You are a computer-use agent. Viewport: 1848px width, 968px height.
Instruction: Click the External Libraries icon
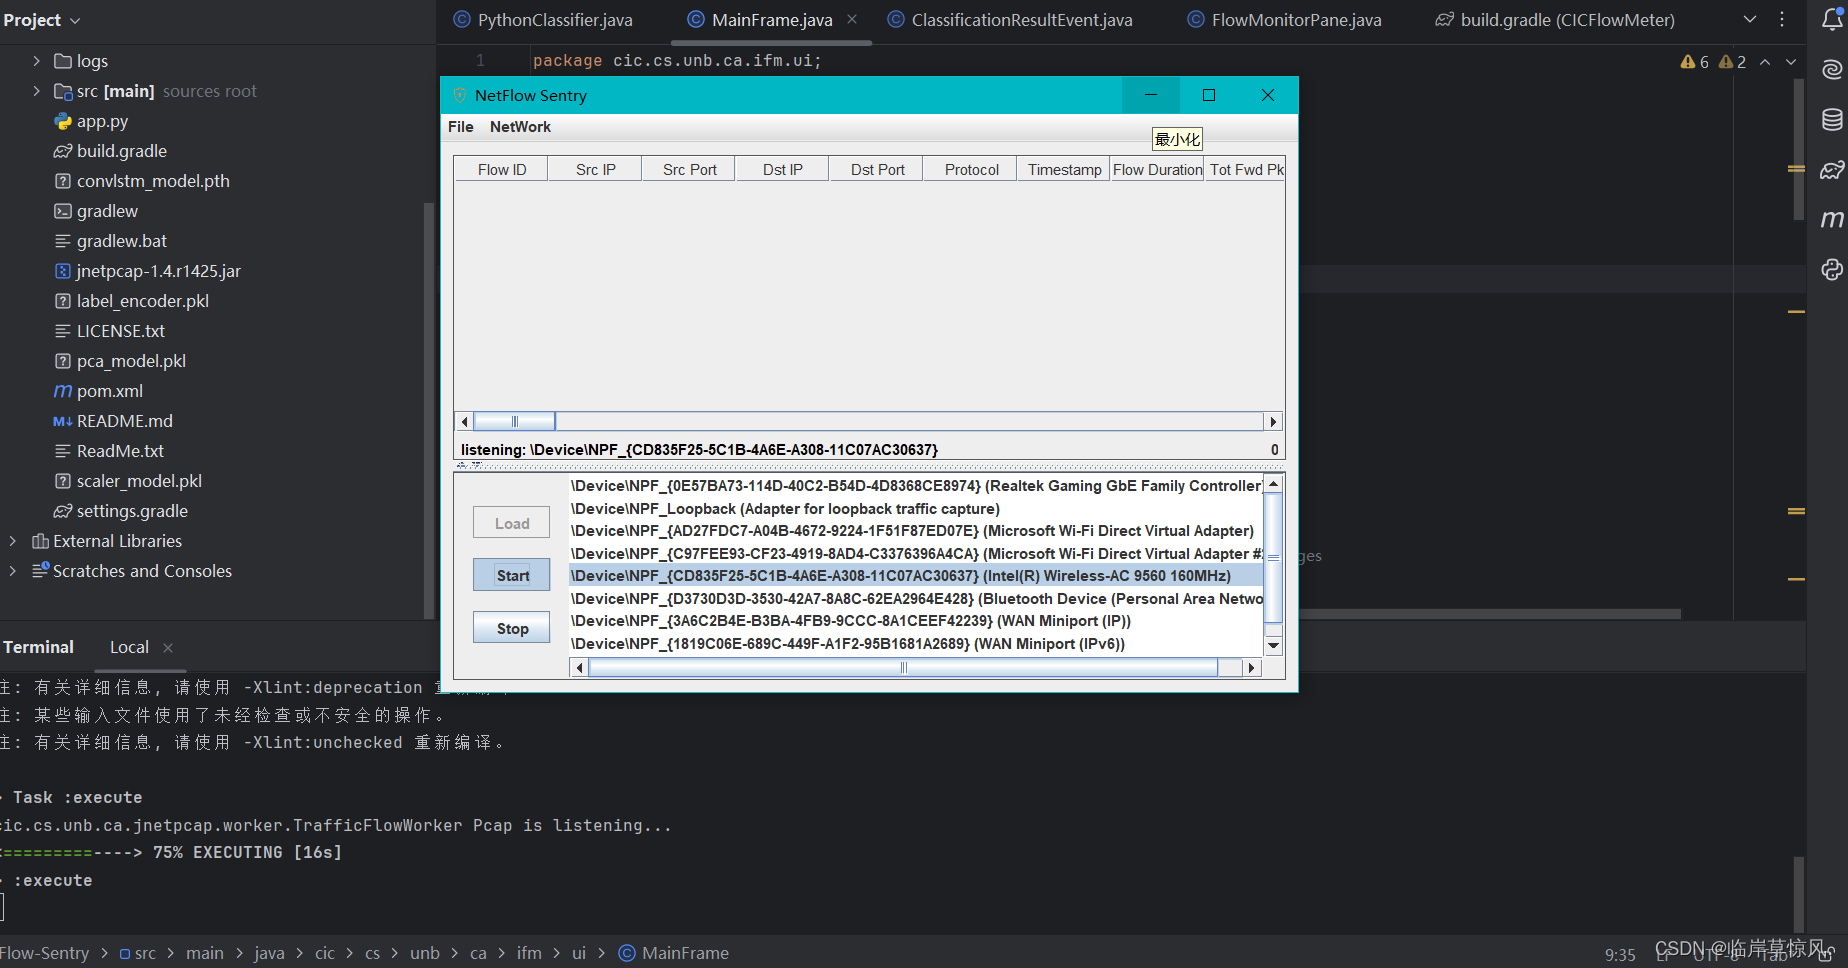coord(40,541)
